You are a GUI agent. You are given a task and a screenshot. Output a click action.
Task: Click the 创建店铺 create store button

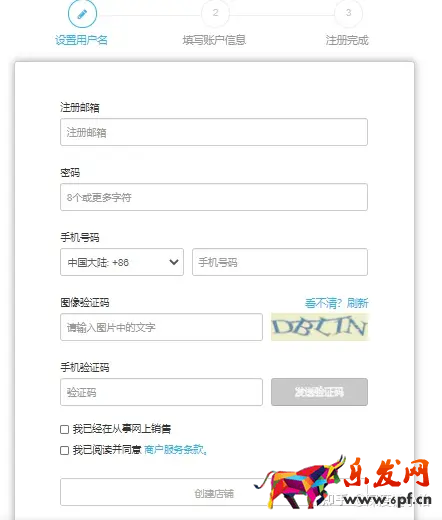click(214, 492)
